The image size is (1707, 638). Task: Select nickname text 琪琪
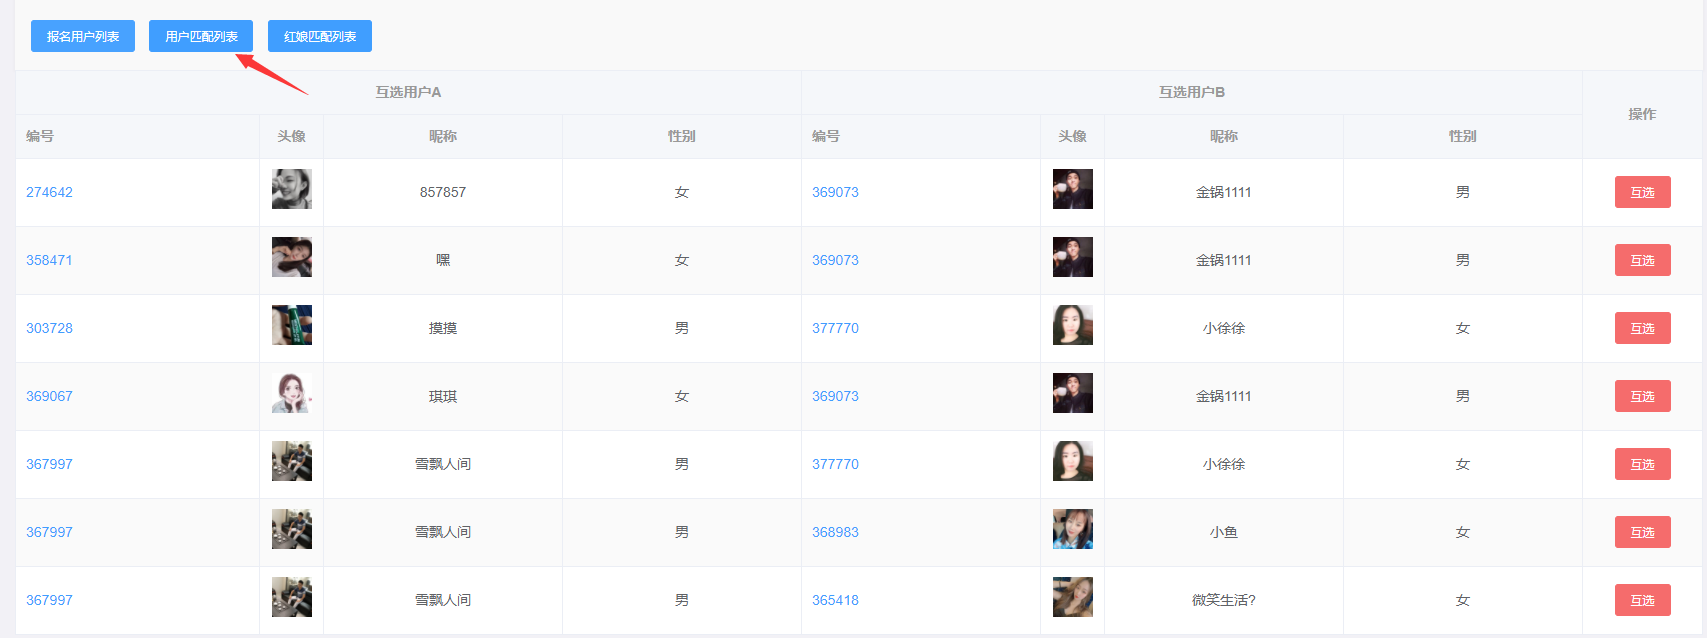[x=443, y=396]
